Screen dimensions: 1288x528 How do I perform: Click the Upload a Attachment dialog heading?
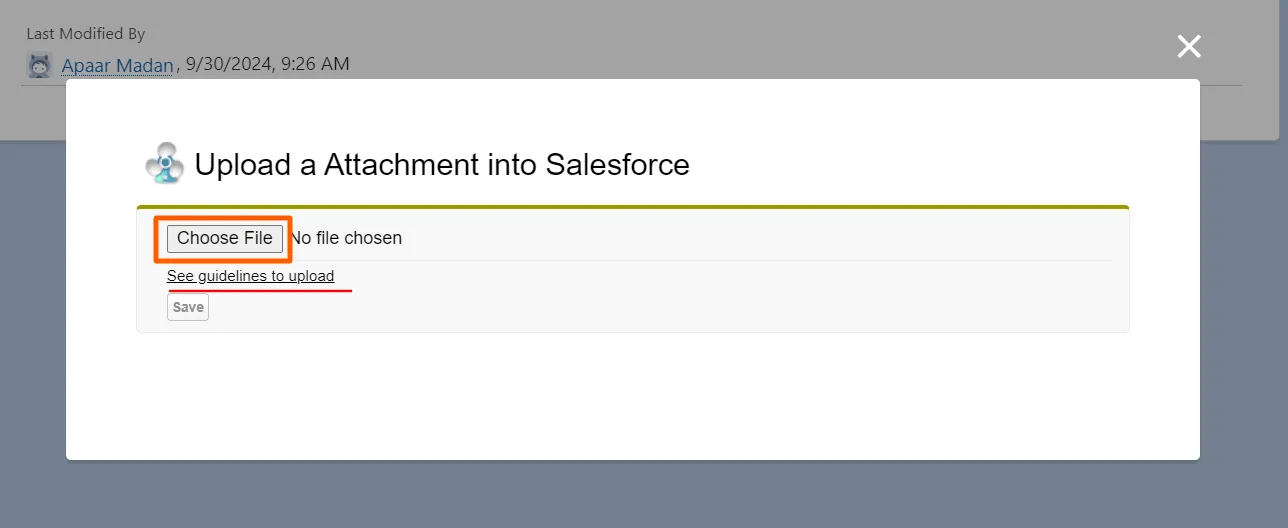point(442,164)
